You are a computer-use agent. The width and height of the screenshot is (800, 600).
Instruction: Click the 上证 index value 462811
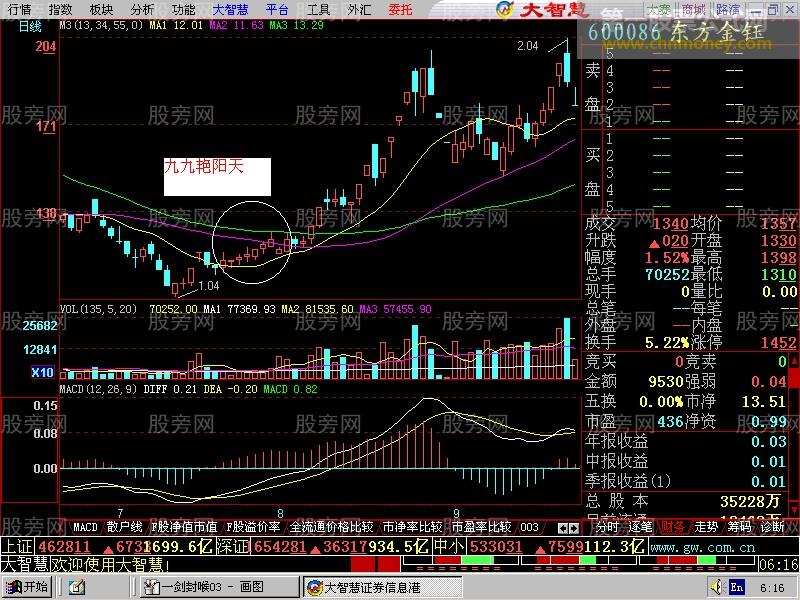tap(64, 547)
